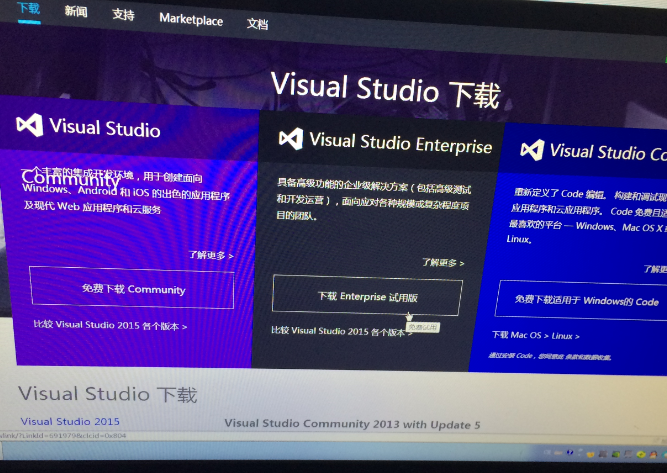Follow 了解更多 link in Community card
Screen dimensions: 667x473
211,255
